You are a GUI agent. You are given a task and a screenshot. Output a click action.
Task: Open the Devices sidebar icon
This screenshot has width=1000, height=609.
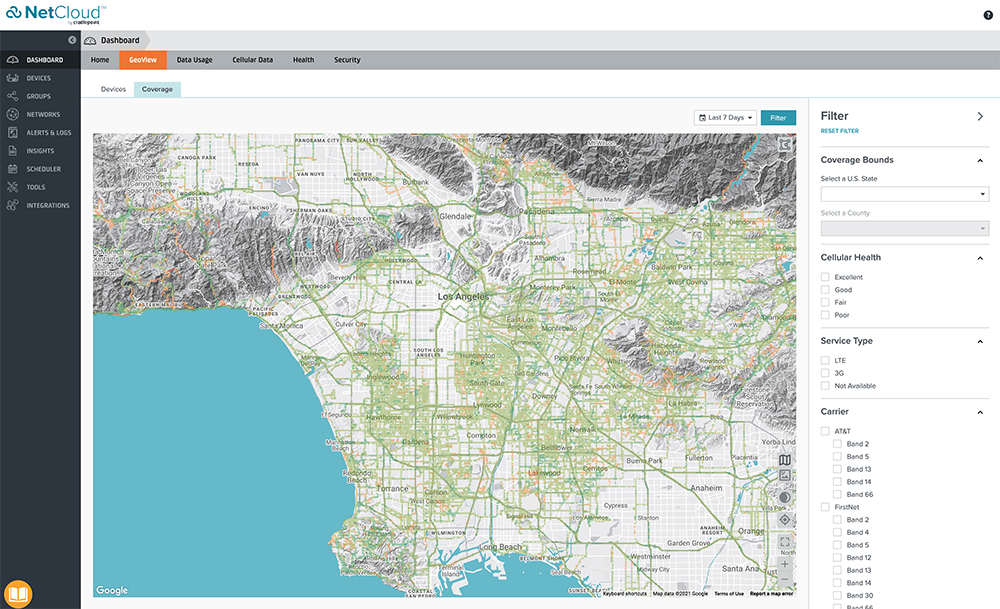coord(12,78)
